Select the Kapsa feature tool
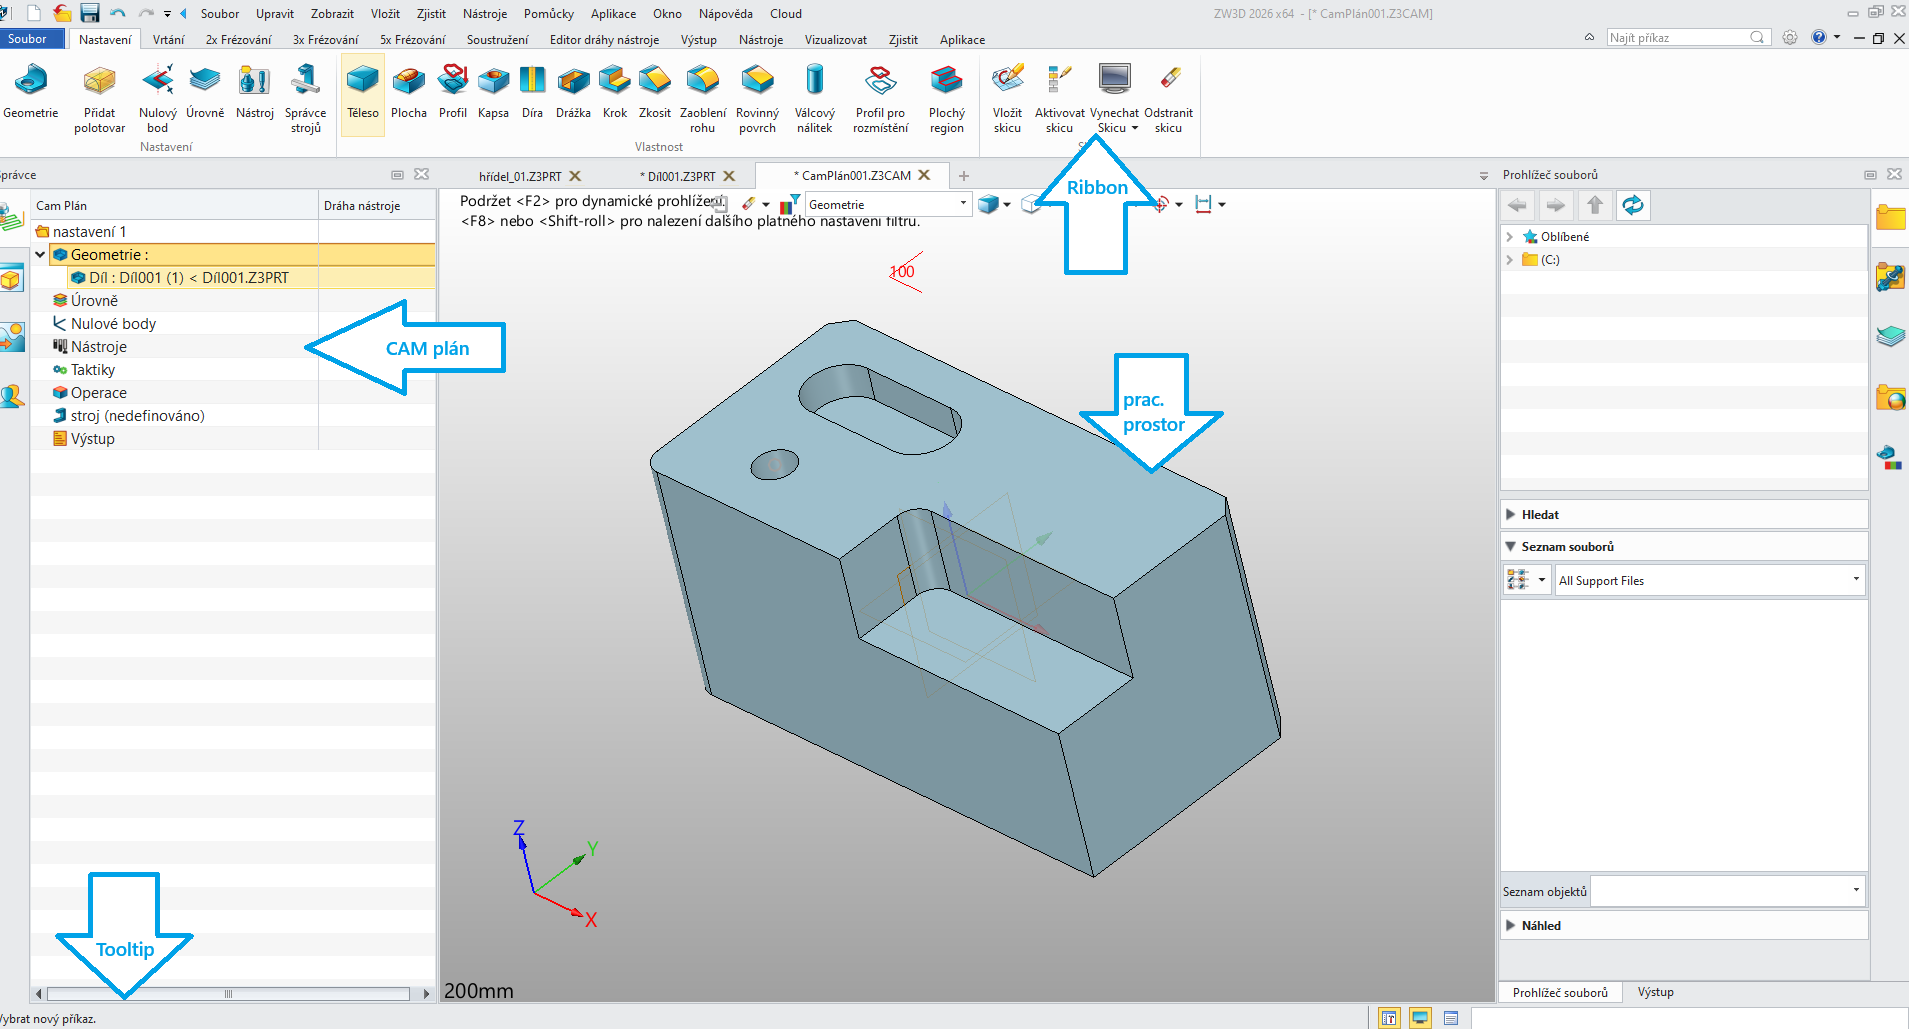 [x=493, y=92]
